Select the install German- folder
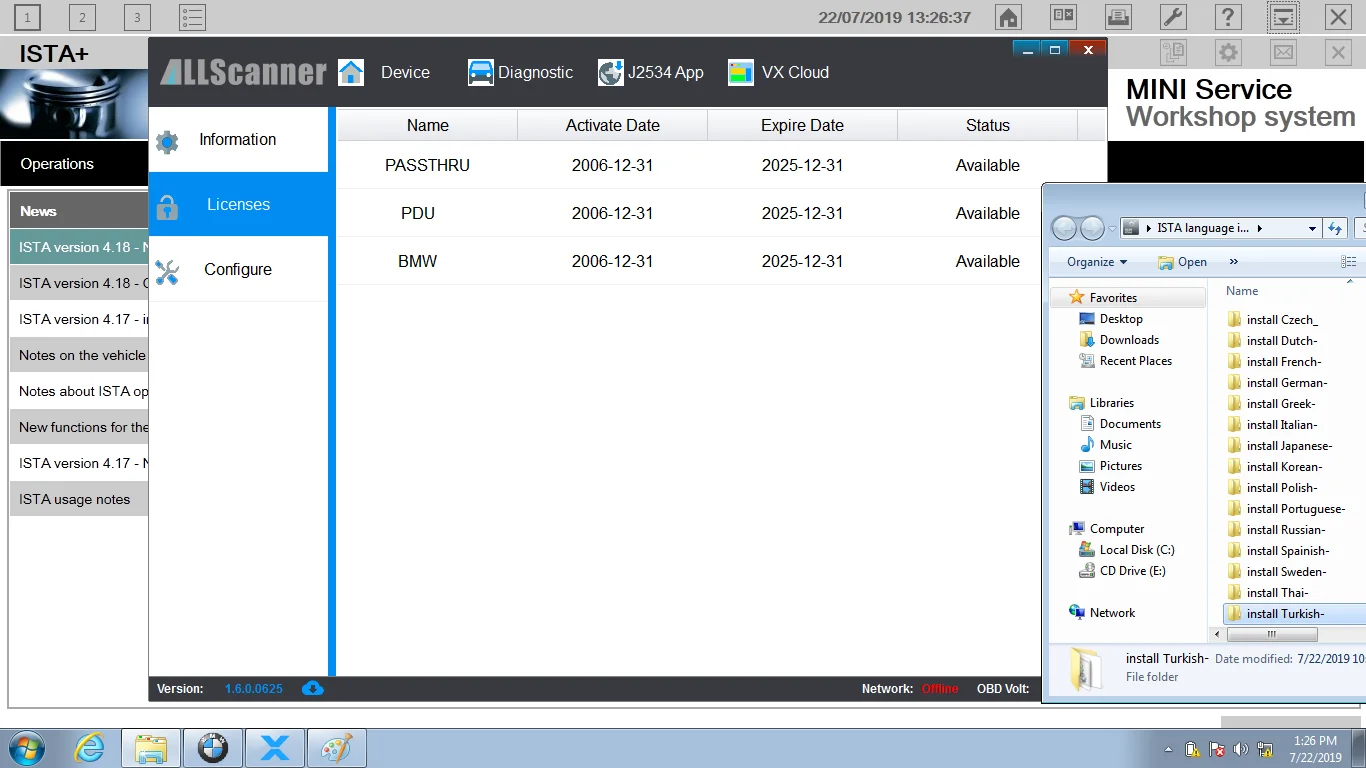Screen dimensions: 1366x768 (1287, 383)
